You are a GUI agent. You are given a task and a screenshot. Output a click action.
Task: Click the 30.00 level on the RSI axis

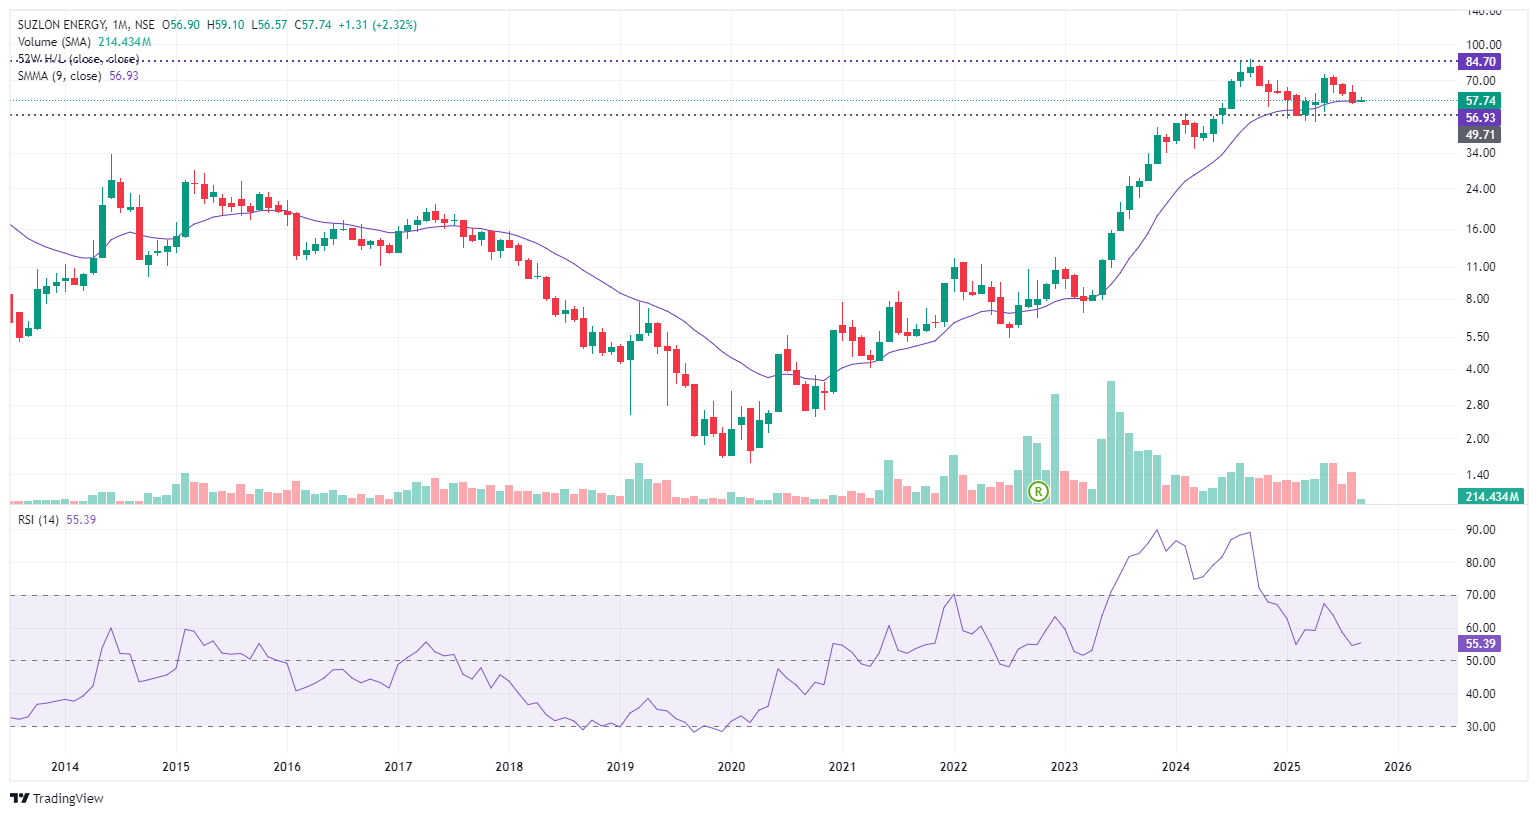coord(1481,727)
